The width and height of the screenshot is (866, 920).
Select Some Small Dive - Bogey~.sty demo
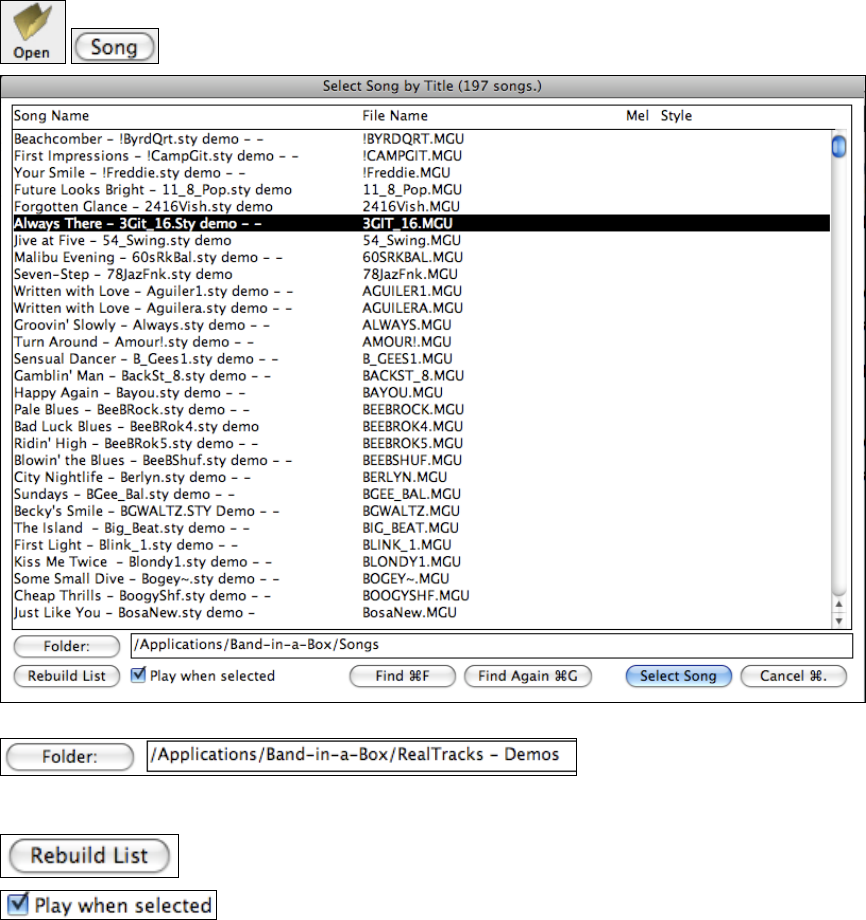(x=421, y=579)
